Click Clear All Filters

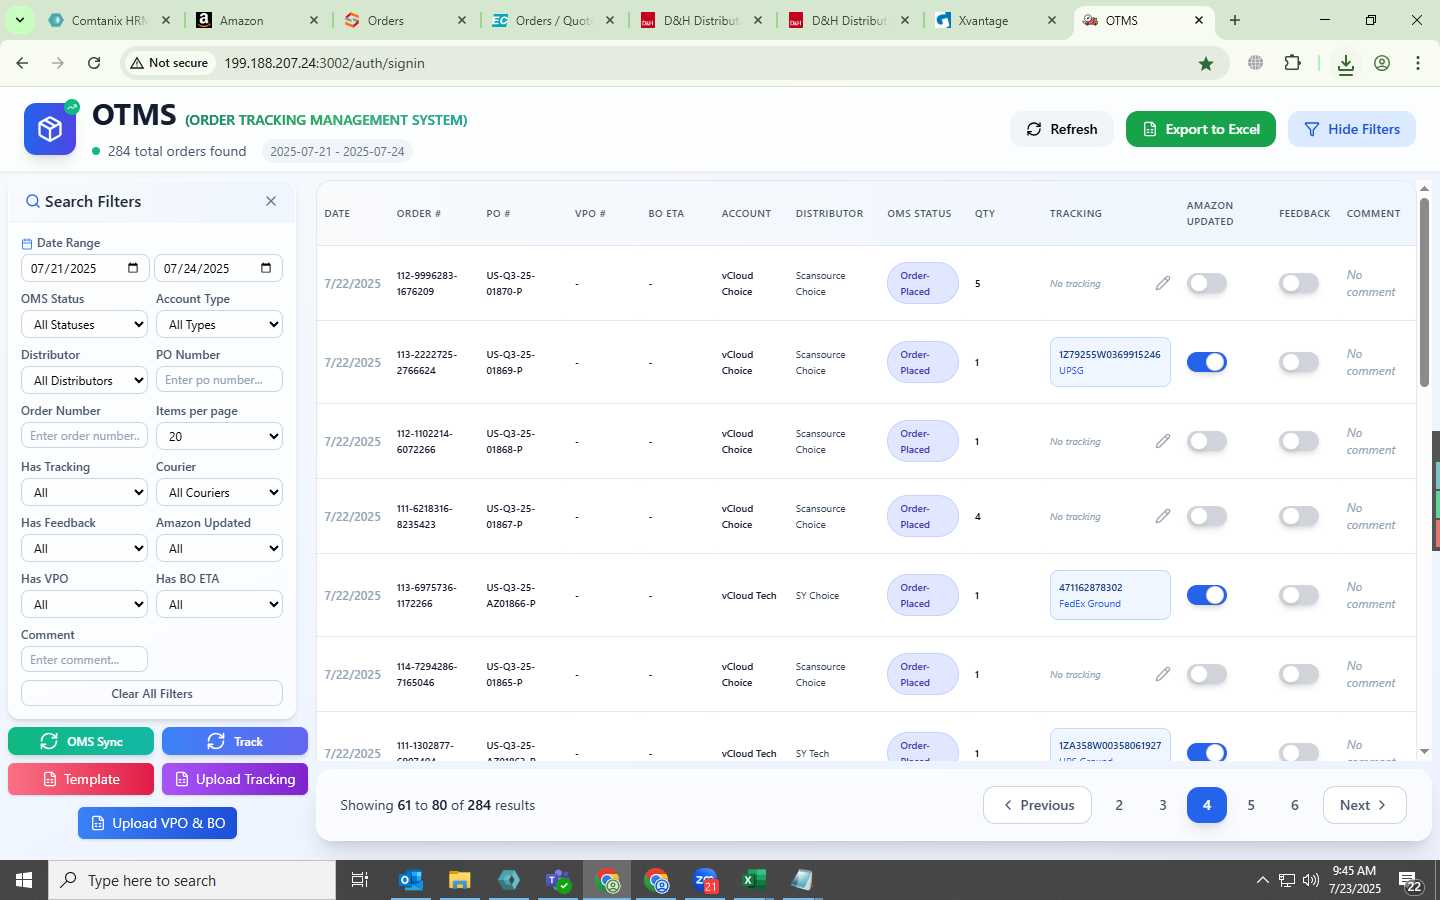click(152, 693)
